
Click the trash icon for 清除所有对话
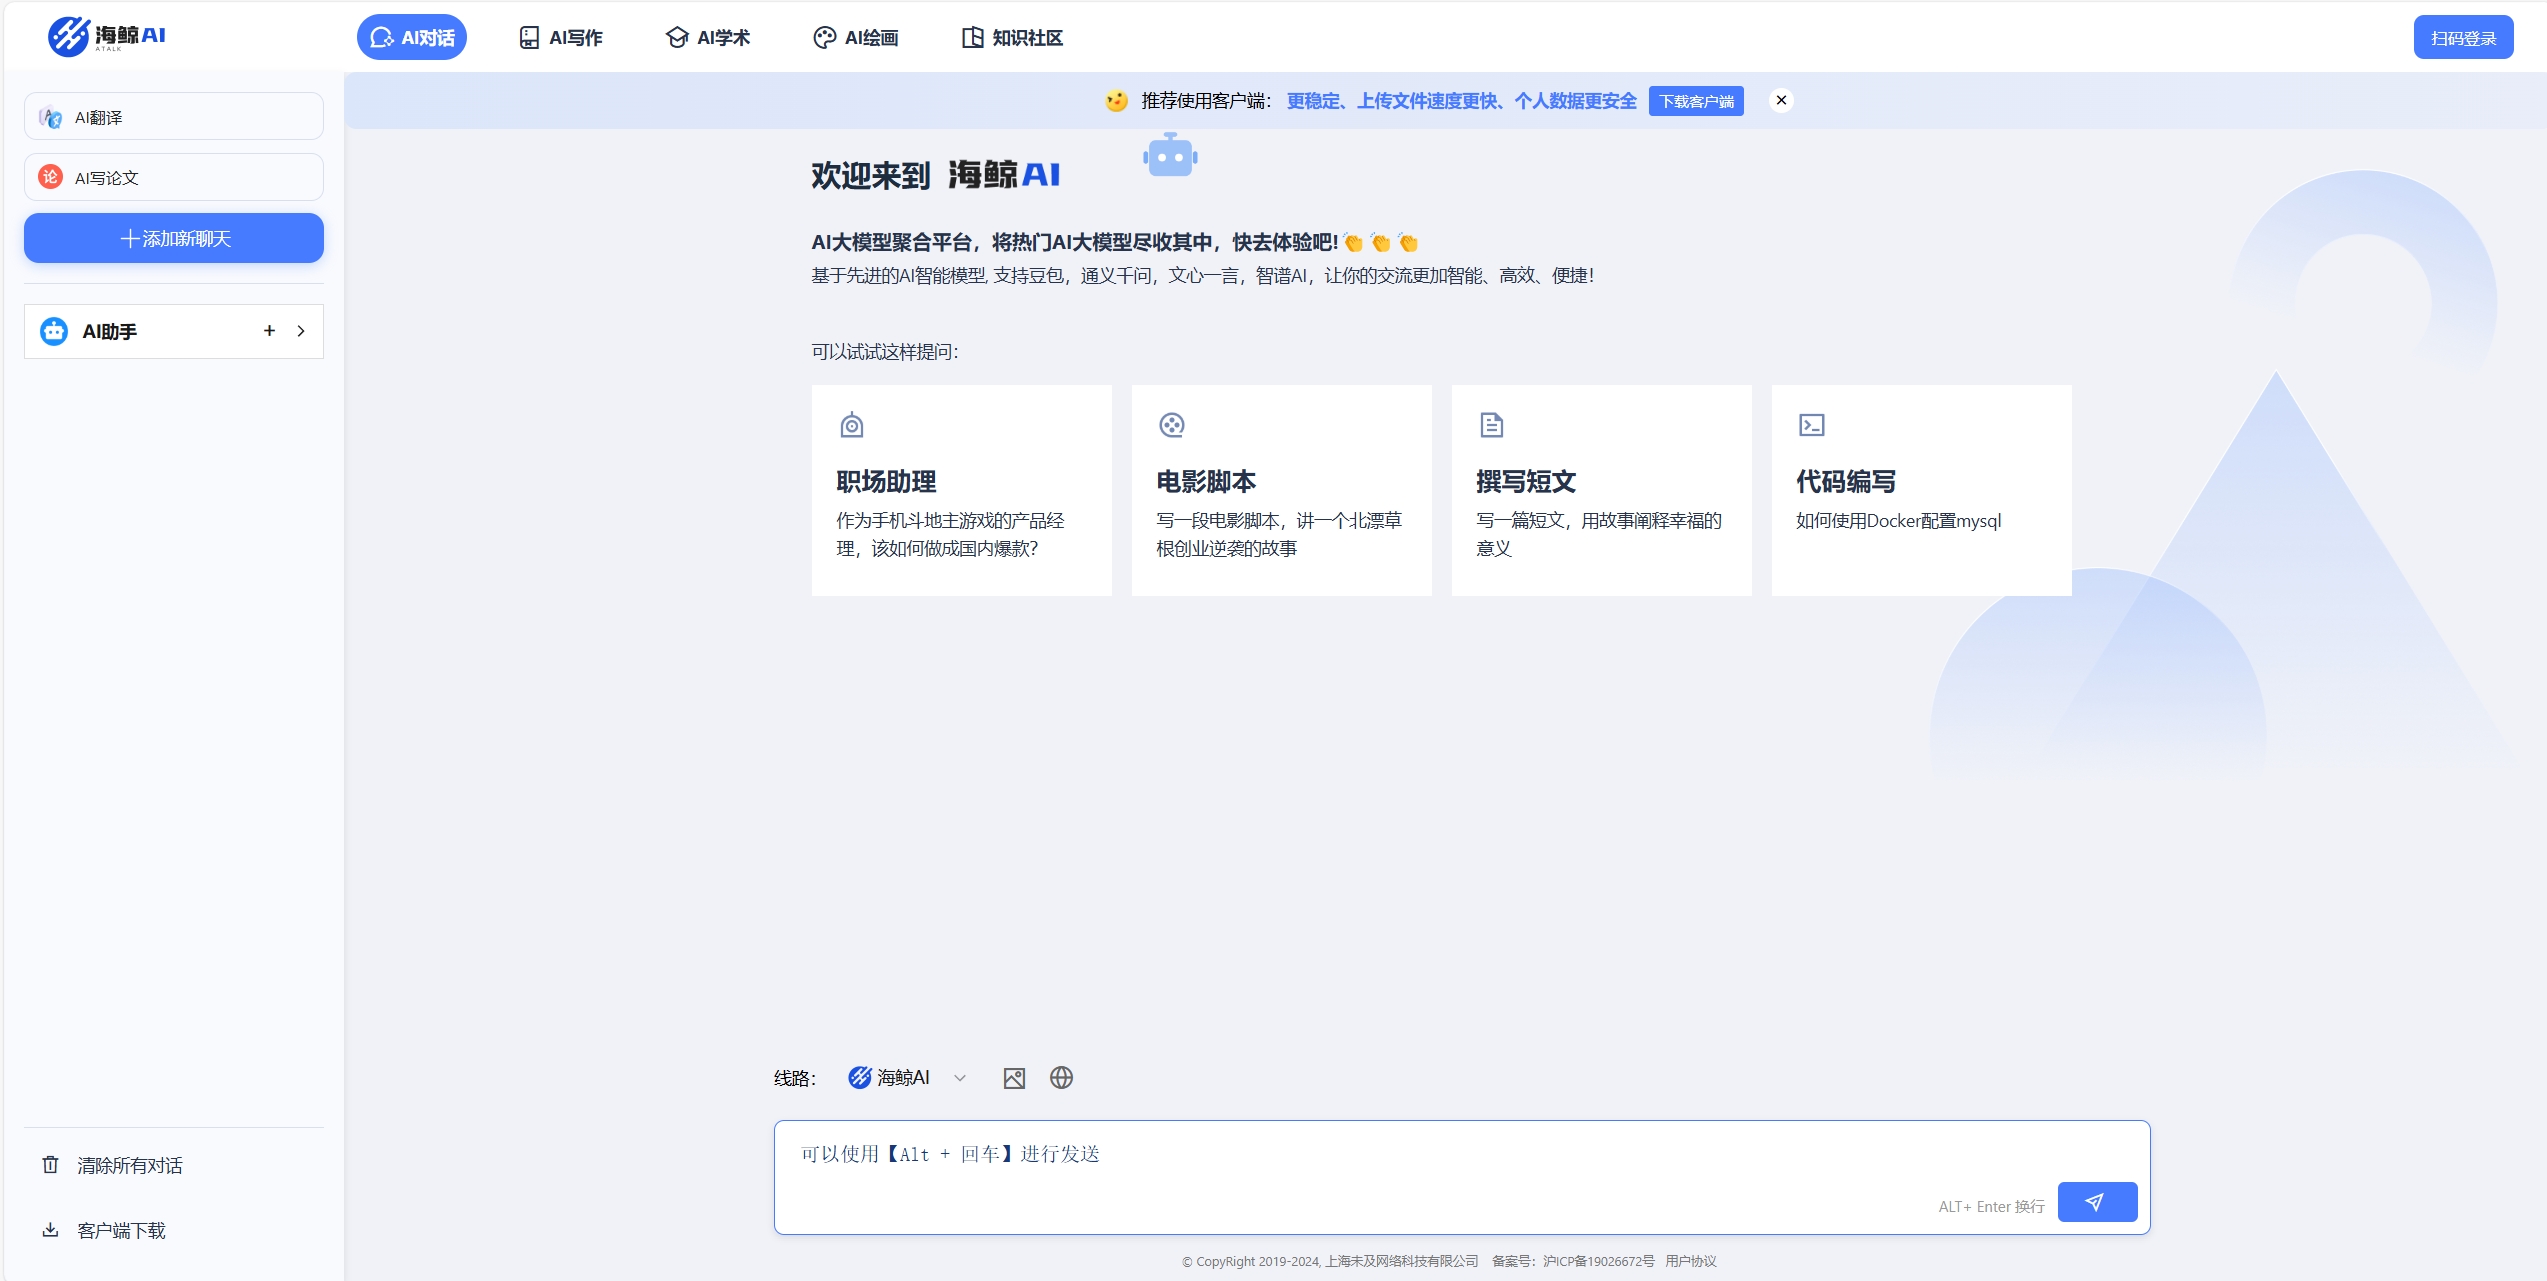click(x=50, y=1164)
